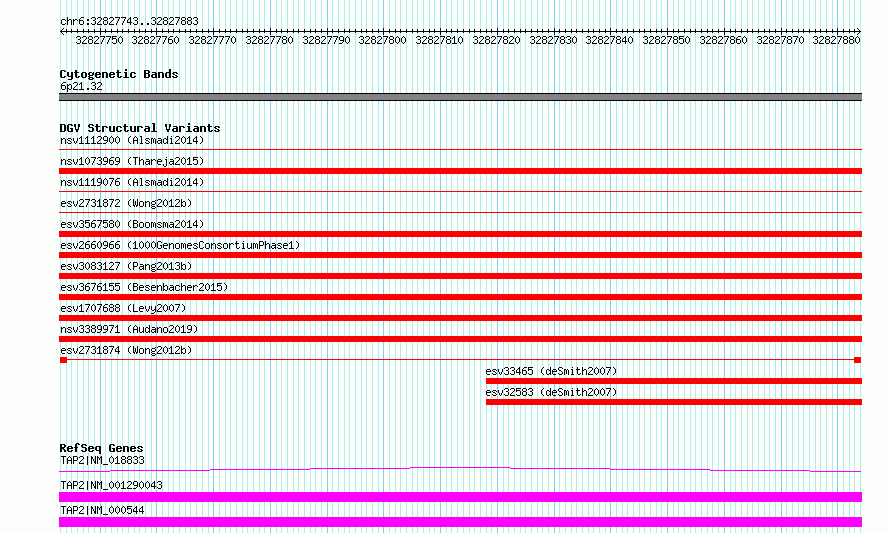Click ruler position label 32827820

point(496,40)
